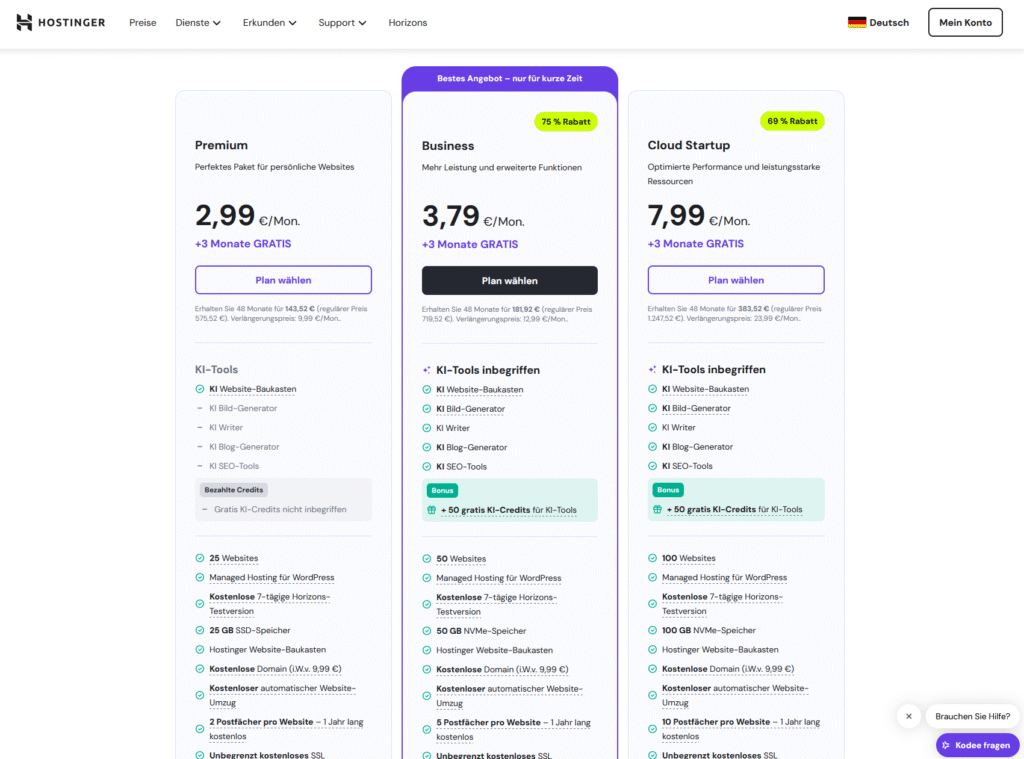Screen dimensions: 1024x759
Task: Open the Kodee fragen chat
Action: point(977,745)
